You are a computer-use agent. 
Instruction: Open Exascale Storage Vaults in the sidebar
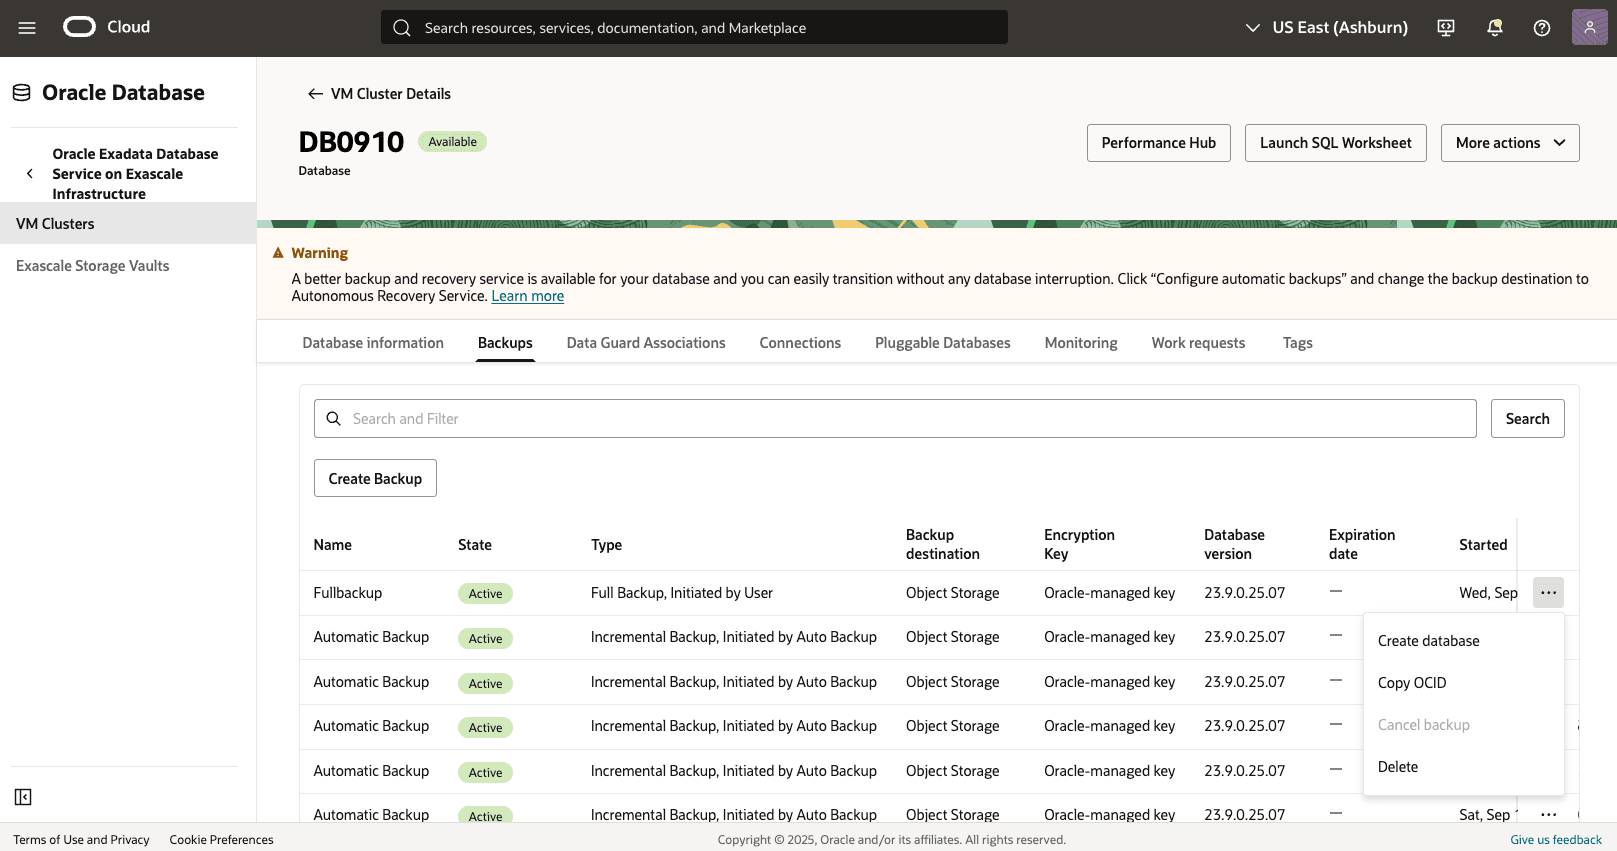tap(128, 266)
